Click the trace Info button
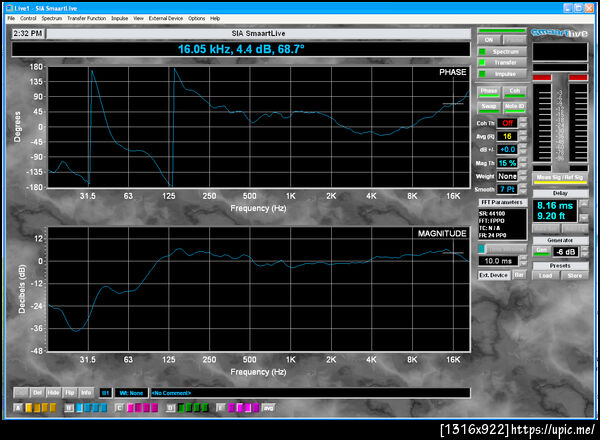 (86, 393)
